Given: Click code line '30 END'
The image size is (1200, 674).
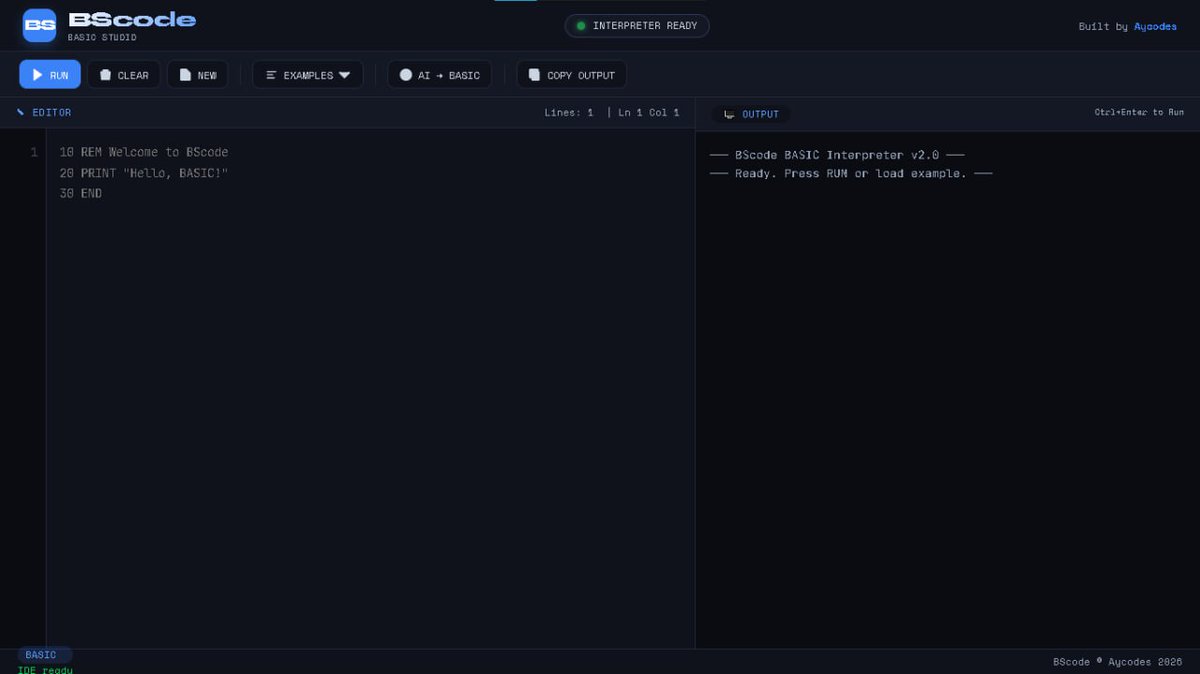Looking at the screenshot, I should click(81, 193).
